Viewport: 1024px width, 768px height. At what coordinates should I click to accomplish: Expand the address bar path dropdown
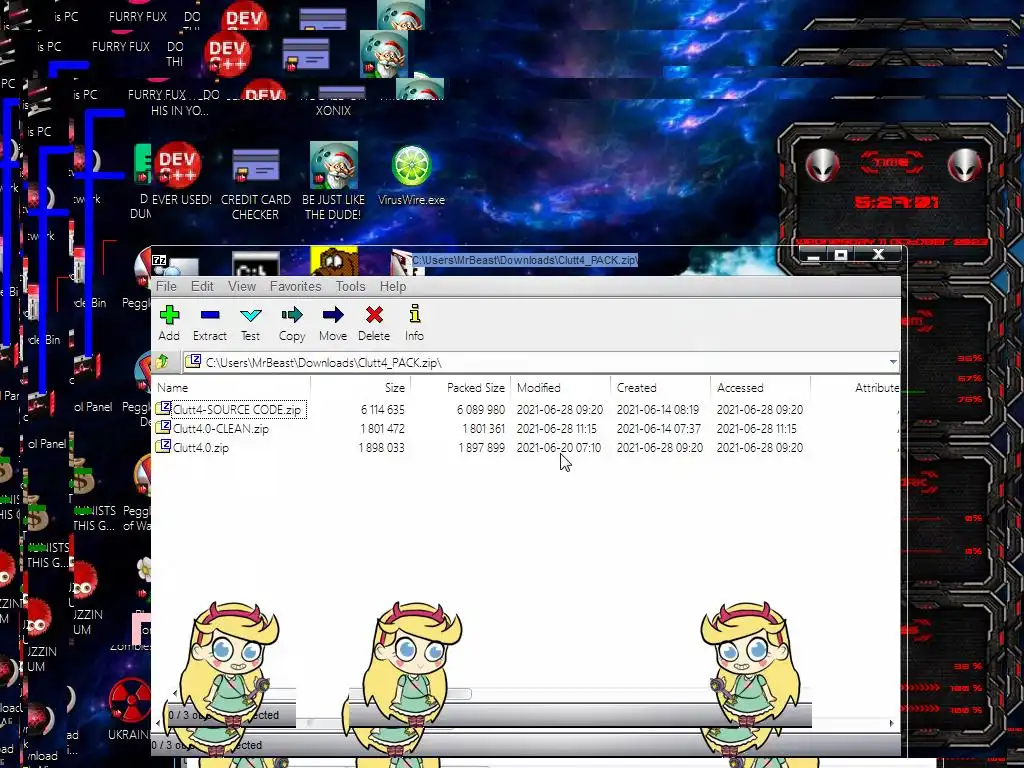click(892, 362)
